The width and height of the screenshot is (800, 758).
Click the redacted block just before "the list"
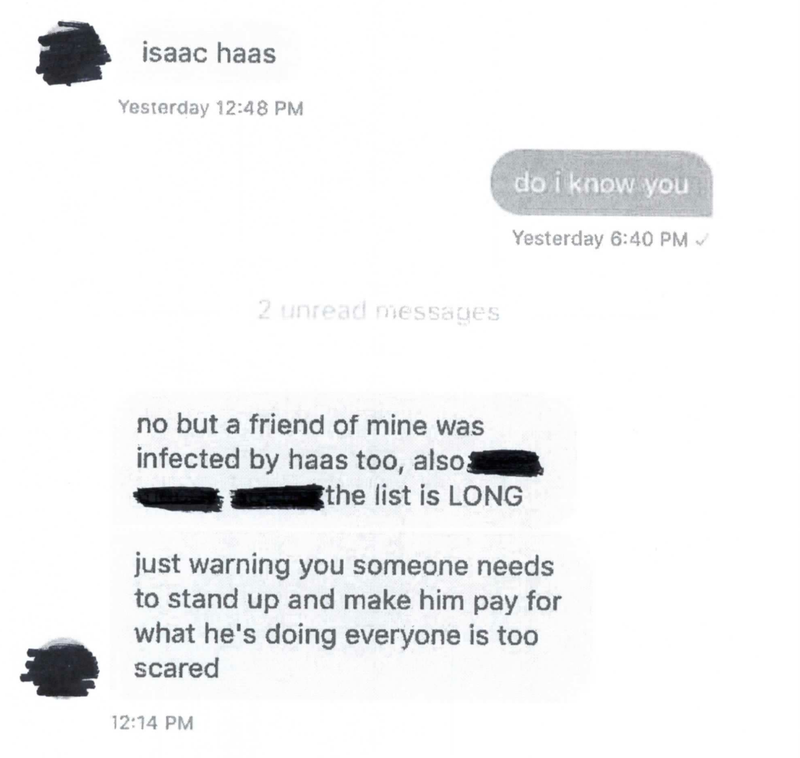(x=277, y=497)
